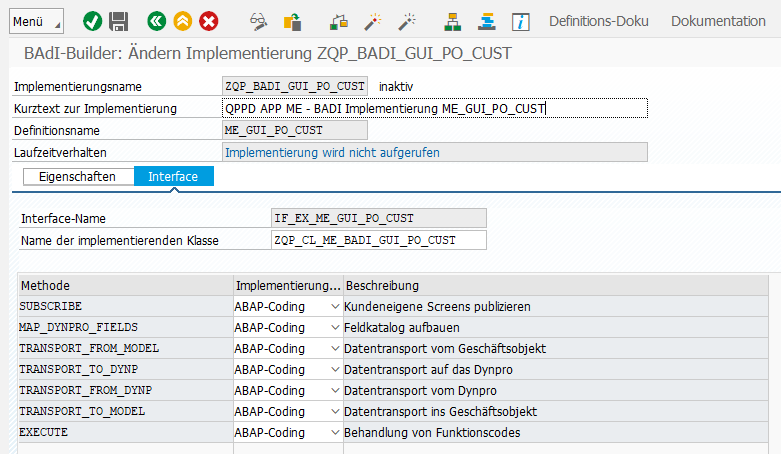781x454 pixels.
Task: Open the Menü dropdown
Action: pyautogui.click(x=35, y=21)
